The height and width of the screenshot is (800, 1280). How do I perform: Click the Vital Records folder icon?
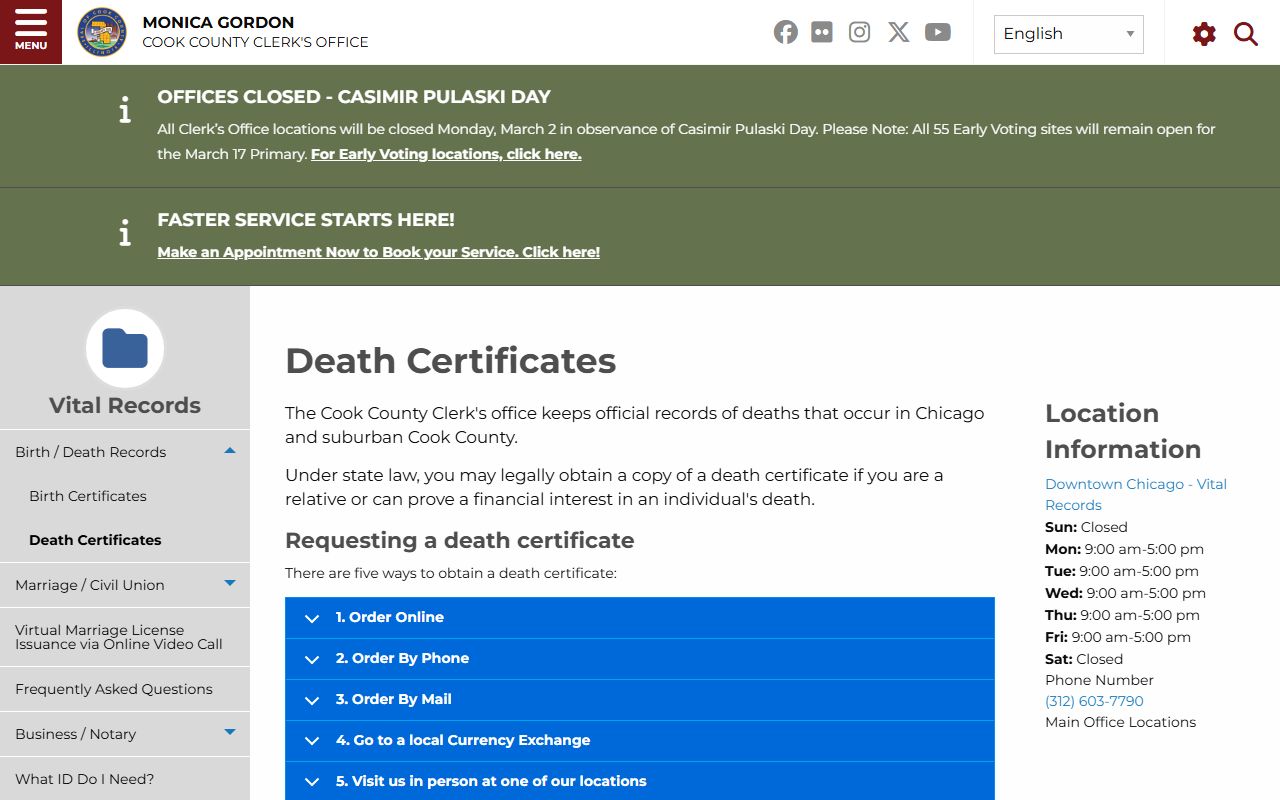pyautogui.click(x=125, y=349)
